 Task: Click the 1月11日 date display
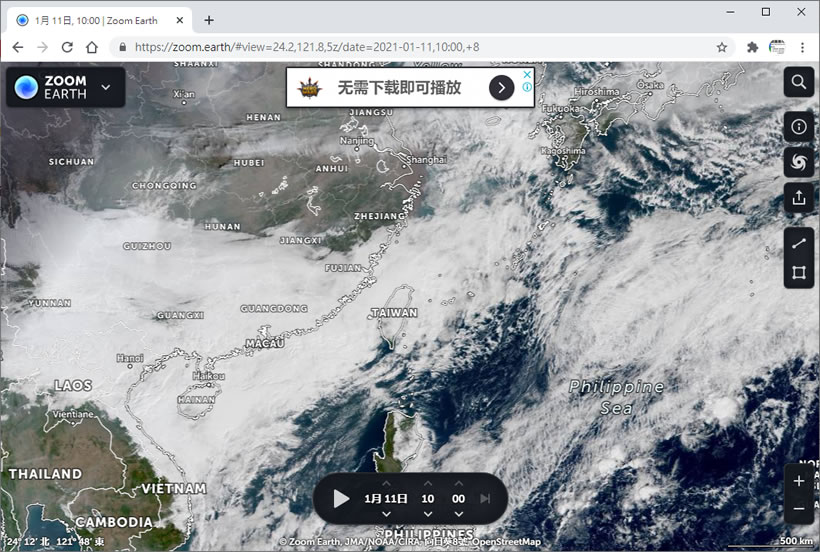coord(386,499)
